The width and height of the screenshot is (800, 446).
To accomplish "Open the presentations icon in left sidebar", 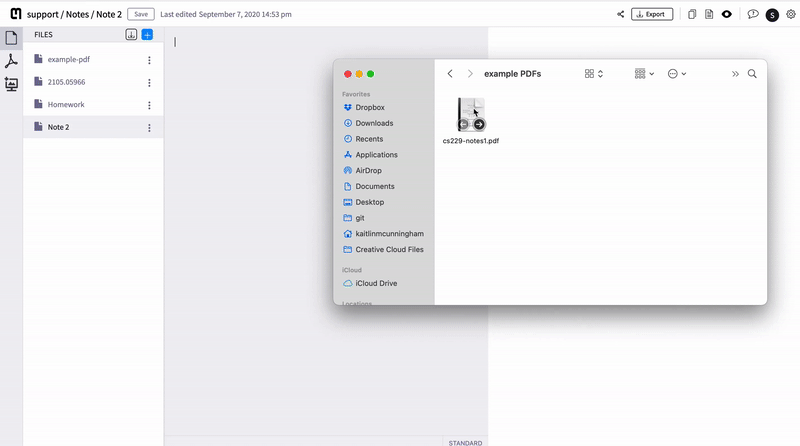I will point(11,84).
